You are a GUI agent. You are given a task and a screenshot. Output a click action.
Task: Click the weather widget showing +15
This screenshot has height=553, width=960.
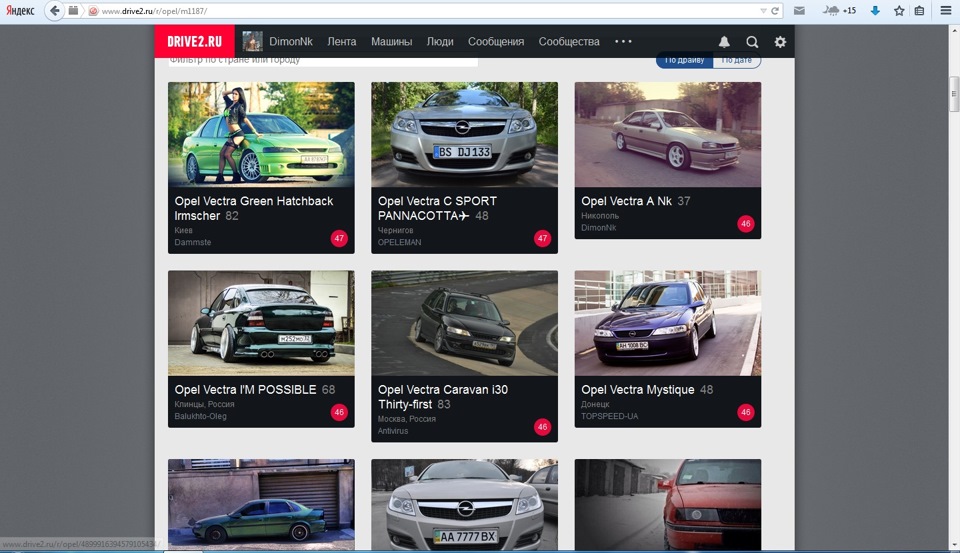point(839,10)
